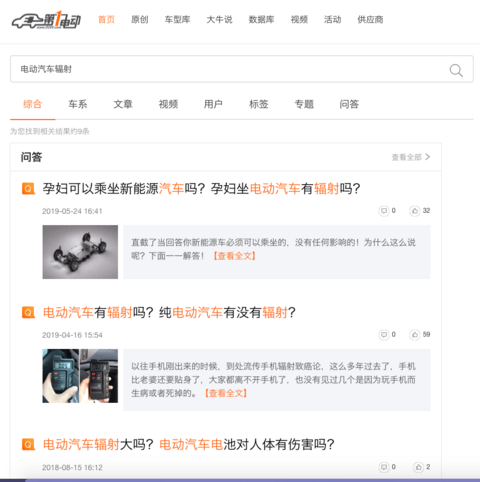This screenshot has height=482, width=480.
Task: Open 数据库 in the top navigation
Action: tap(261, 20)
